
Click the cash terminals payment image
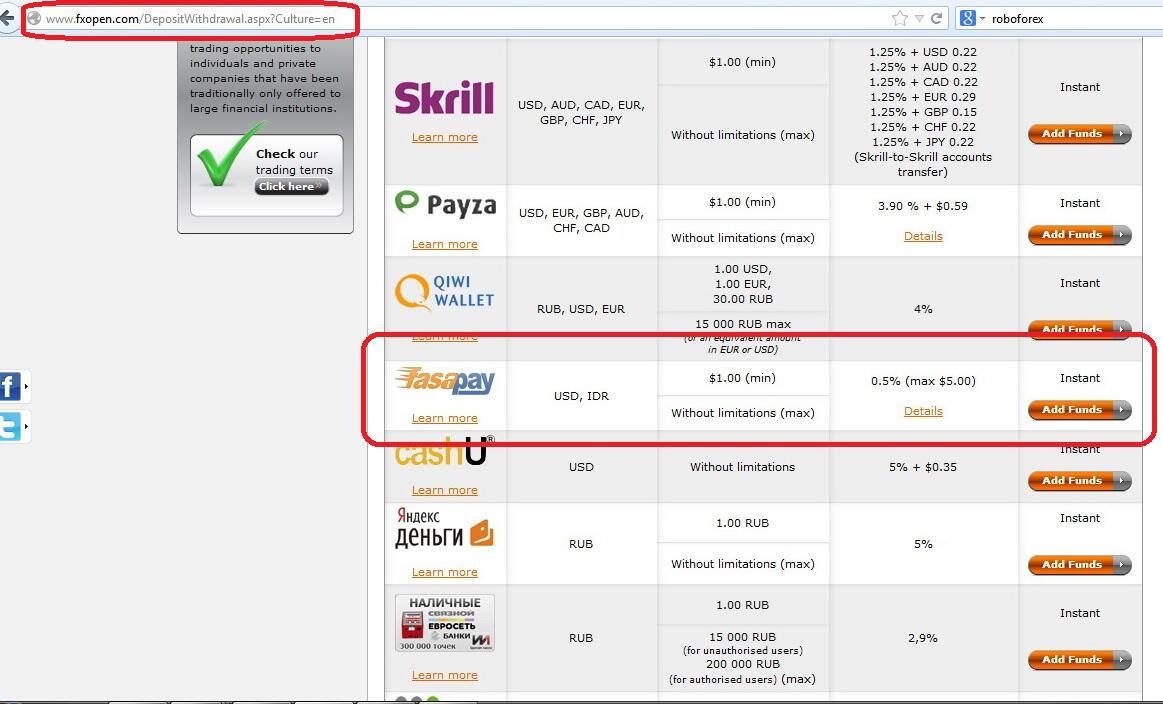444,623
